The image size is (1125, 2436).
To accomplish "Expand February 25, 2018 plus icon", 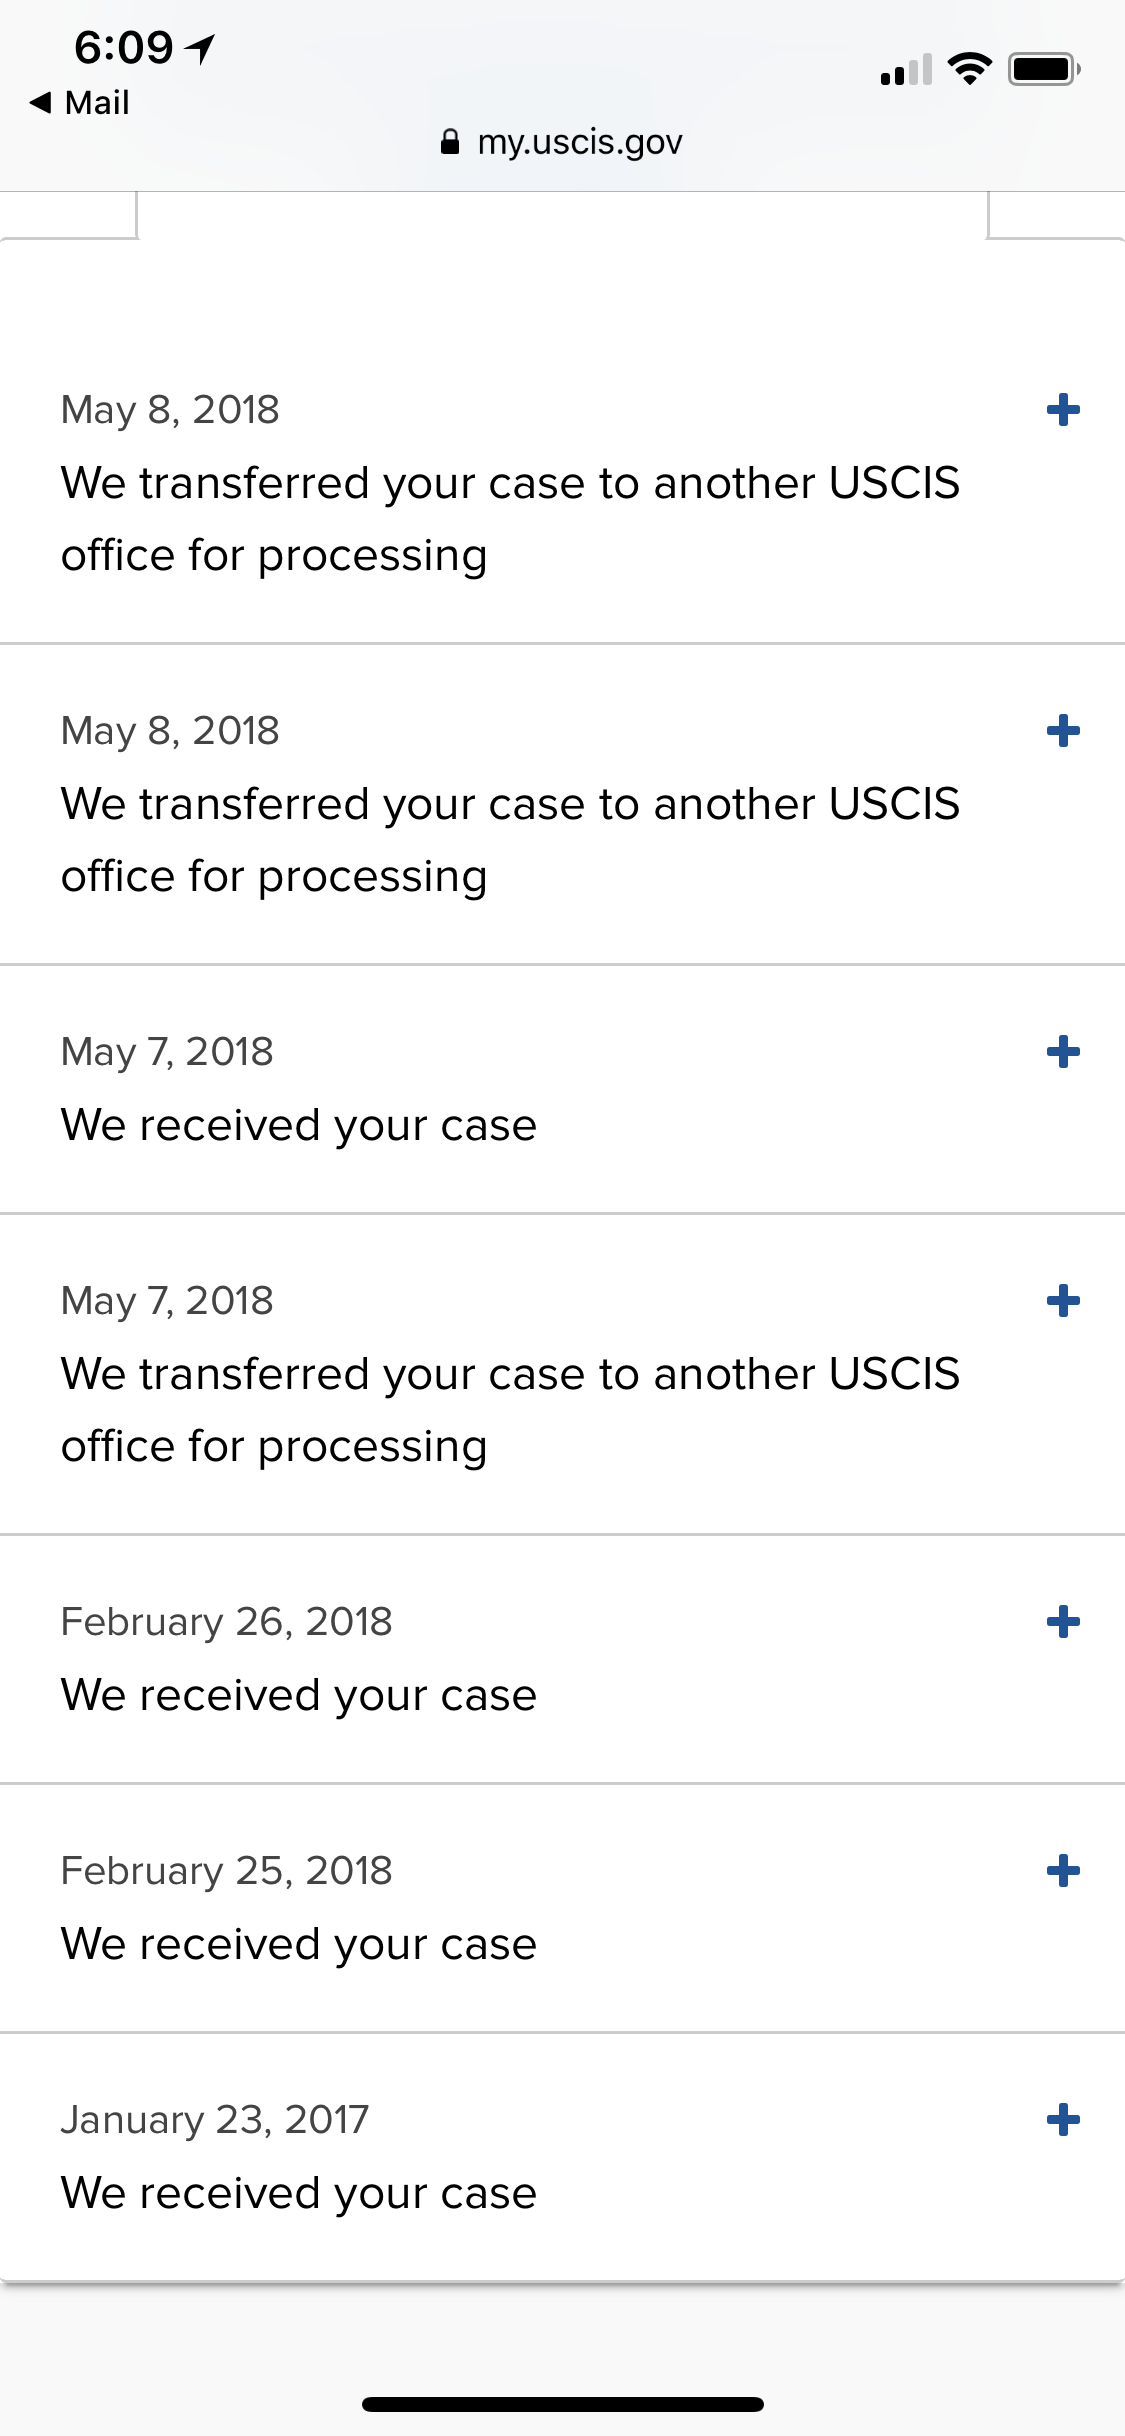I will (x=1063, y=1871).
